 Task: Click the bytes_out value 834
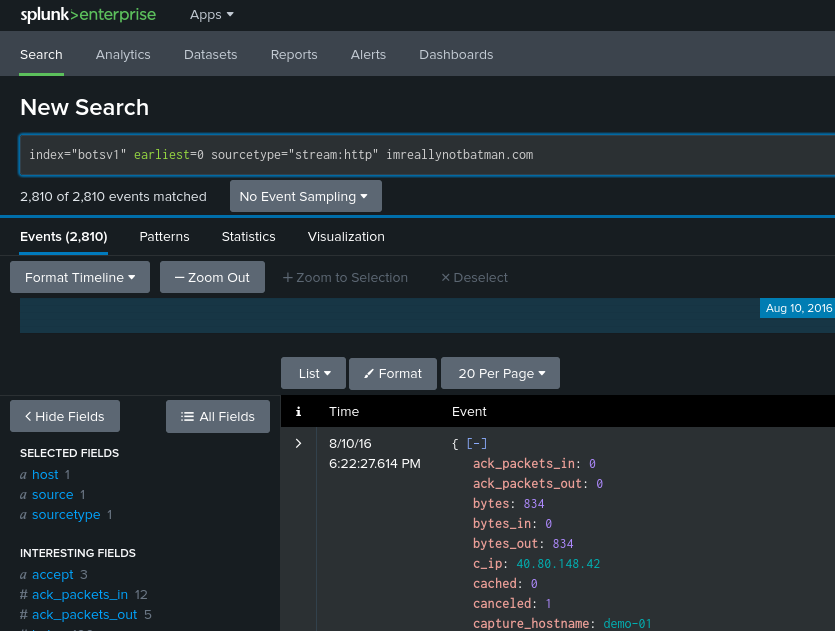point(563,544)
